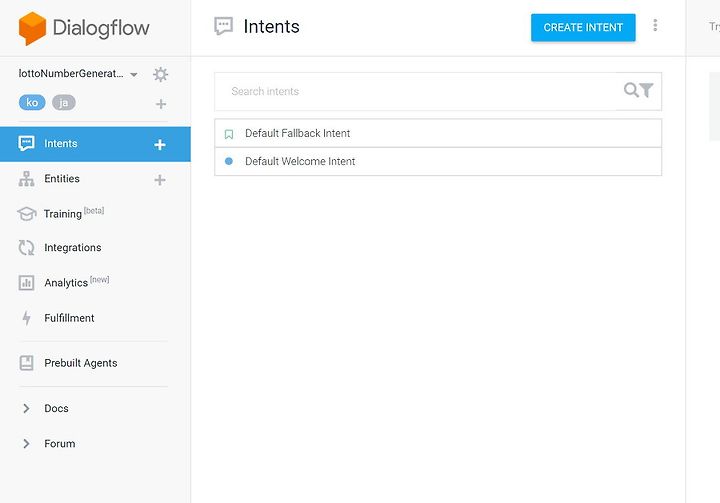The image size is (720, 503).
Task: Open agent settings gear icon
Action: [x=160, y=74]
